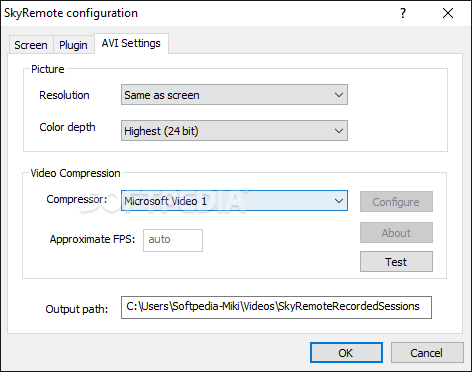The width and height of the screenshot is (472, 372).
Task: Click inside the Approximate FPS field
Action: 173,240
